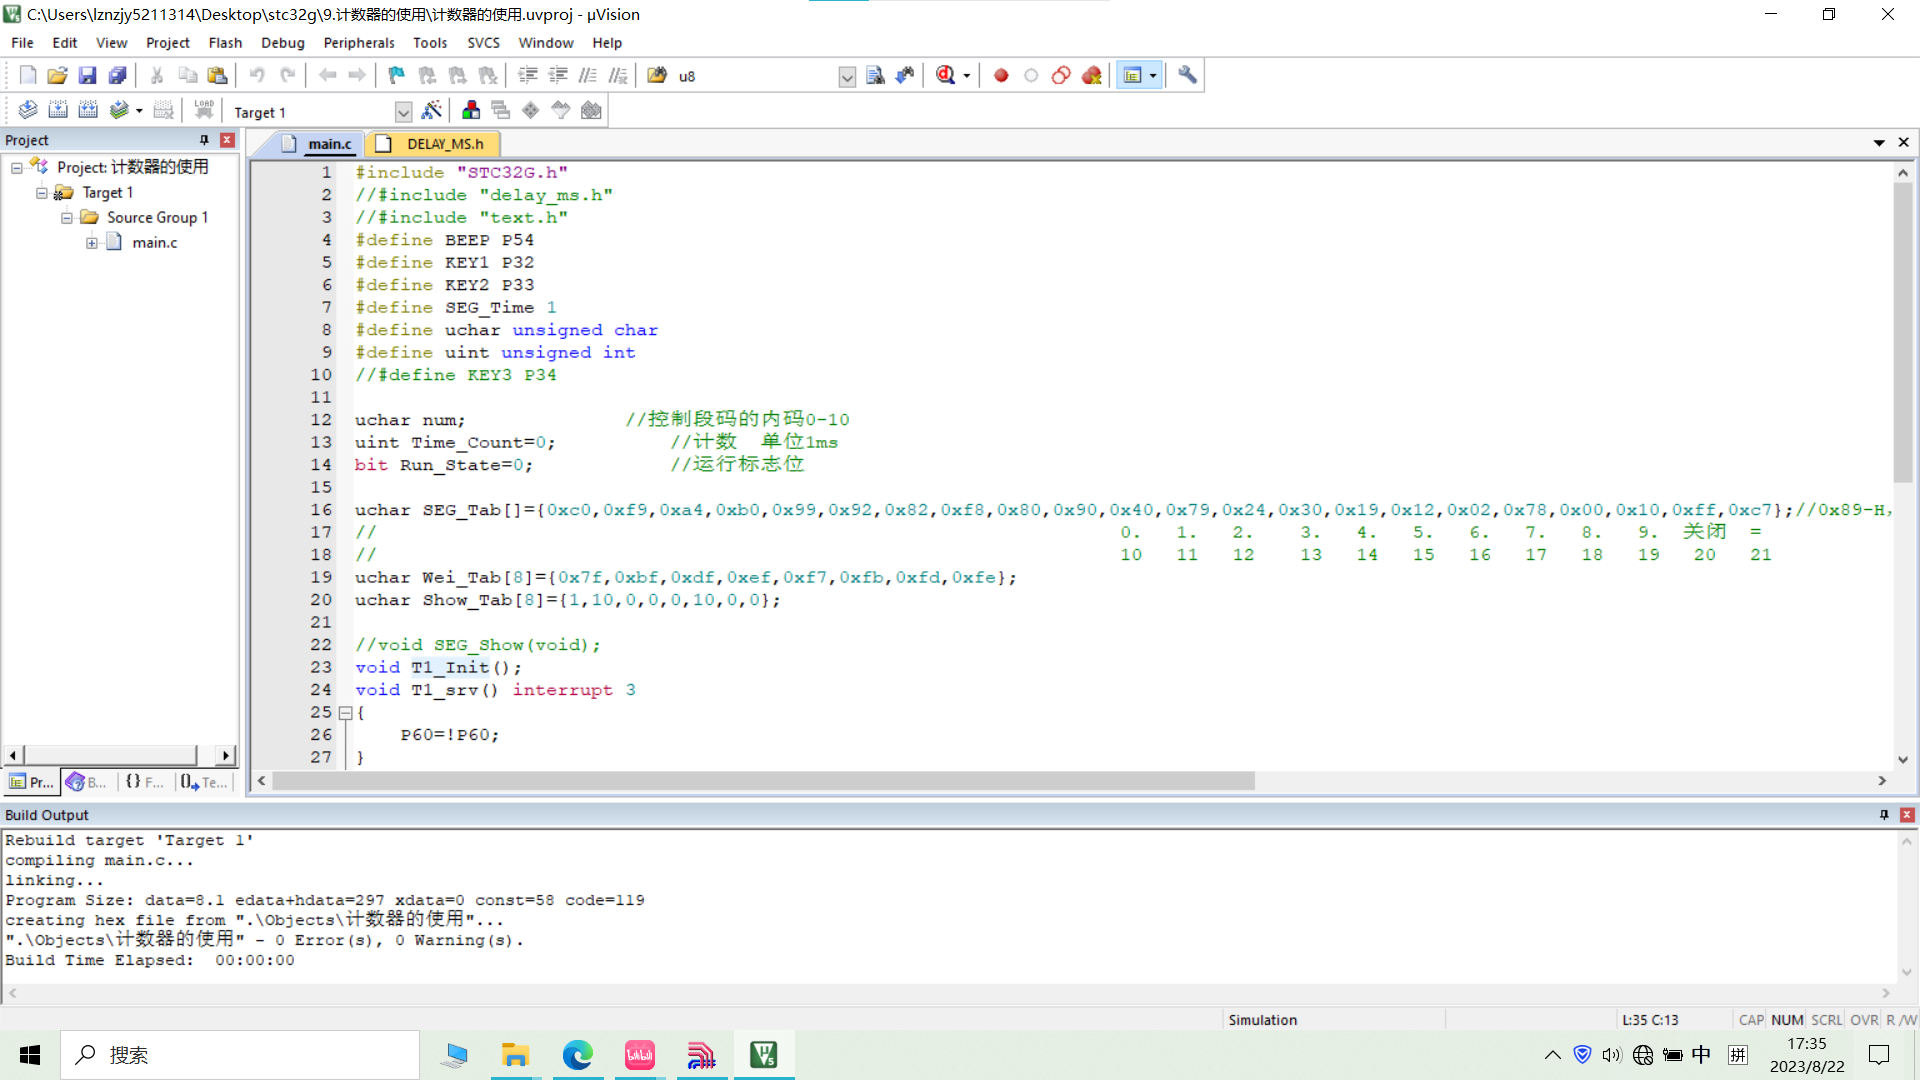Open the Target 1 selection dropdown
This screenshot has width=1920, height=1080.
(x=403, y=112)
